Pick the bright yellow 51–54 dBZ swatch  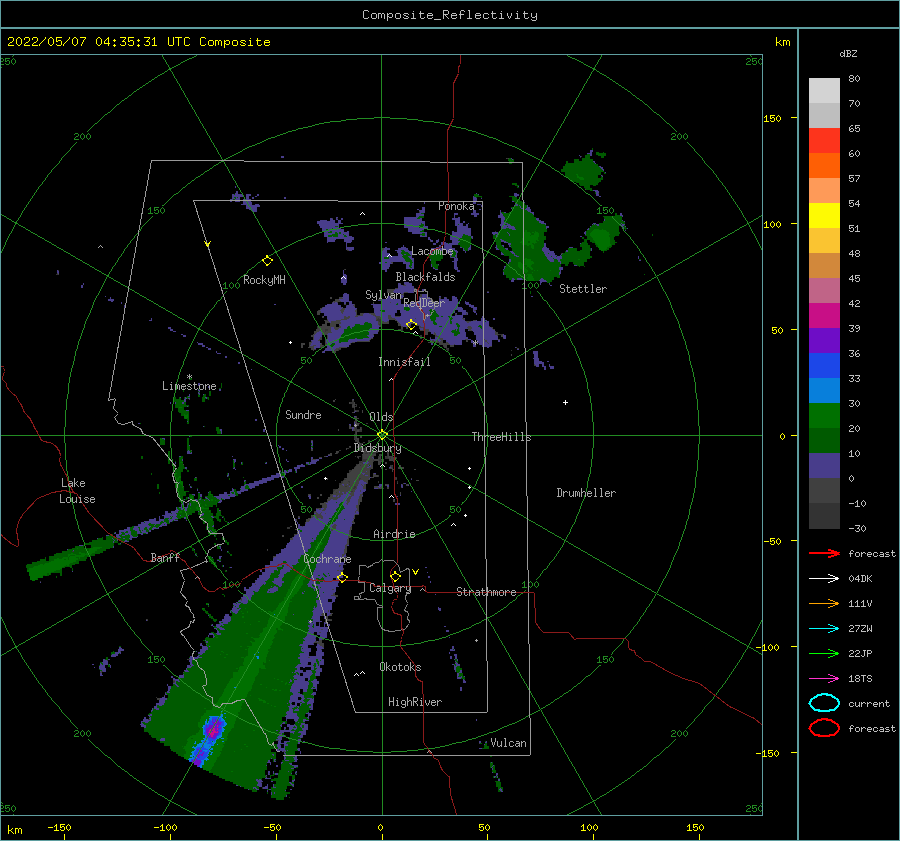pos(824,215)
